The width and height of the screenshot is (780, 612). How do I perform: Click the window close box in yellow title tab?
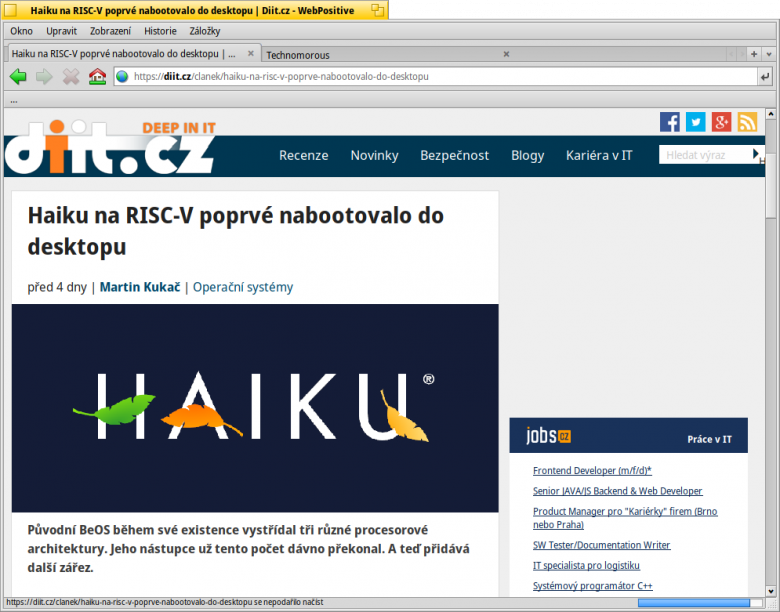(10, 10)
